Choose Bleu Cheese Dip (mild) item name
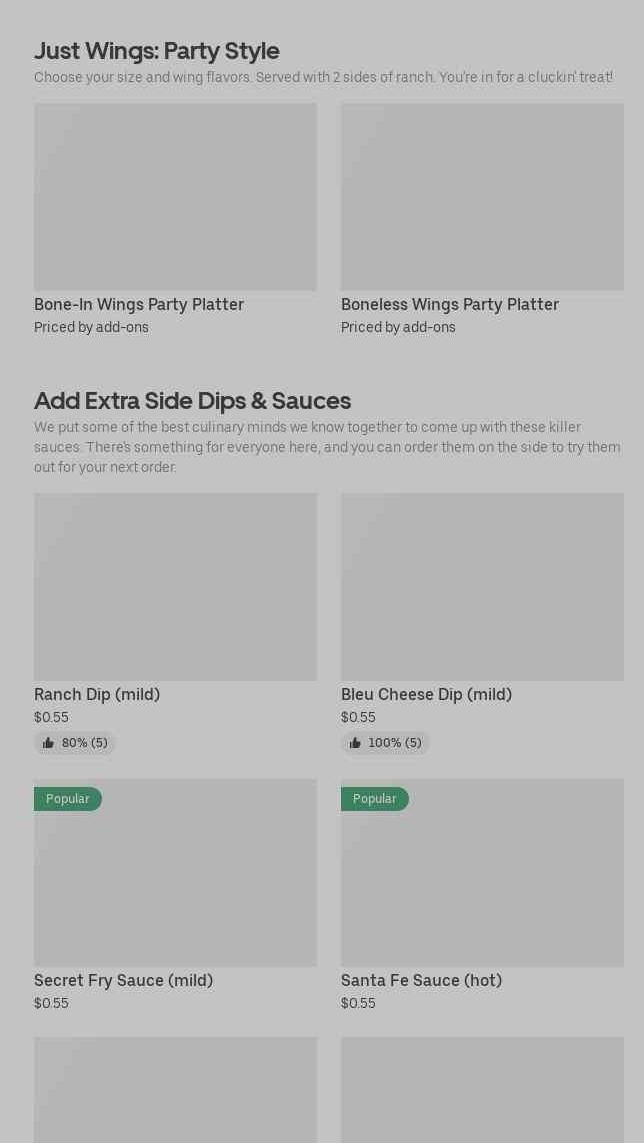644x1143 pixels. (x=426, y=694)
